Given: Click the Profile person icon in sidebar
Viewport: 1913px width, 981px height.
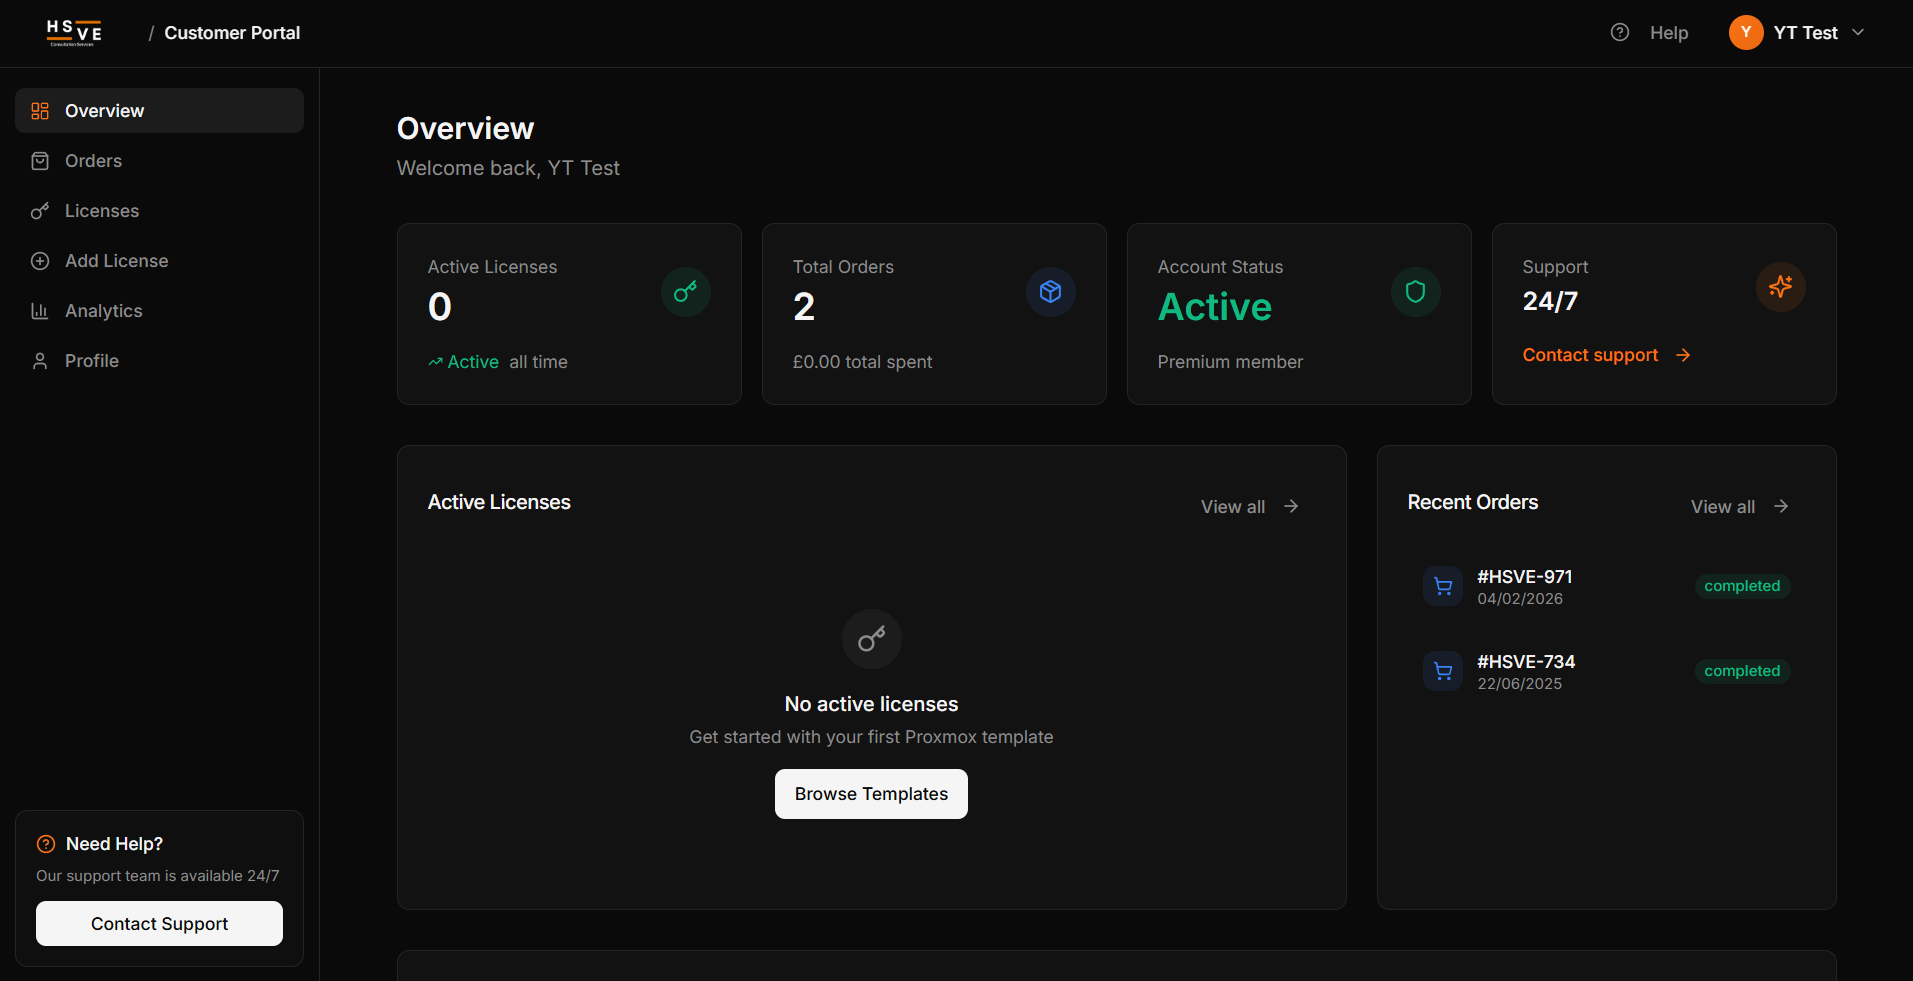Looking at the screenshot, I should coord(40,361).
